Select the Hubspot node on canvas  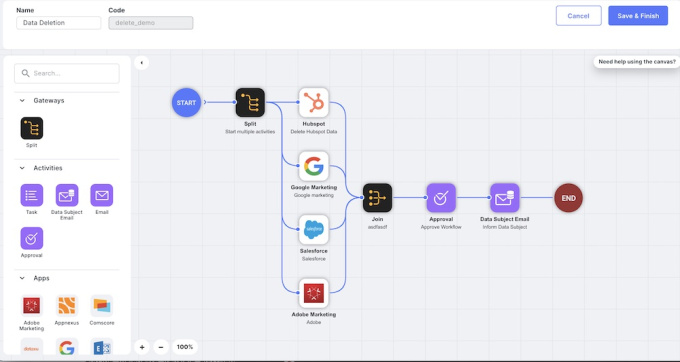click(x=314, y=103)
